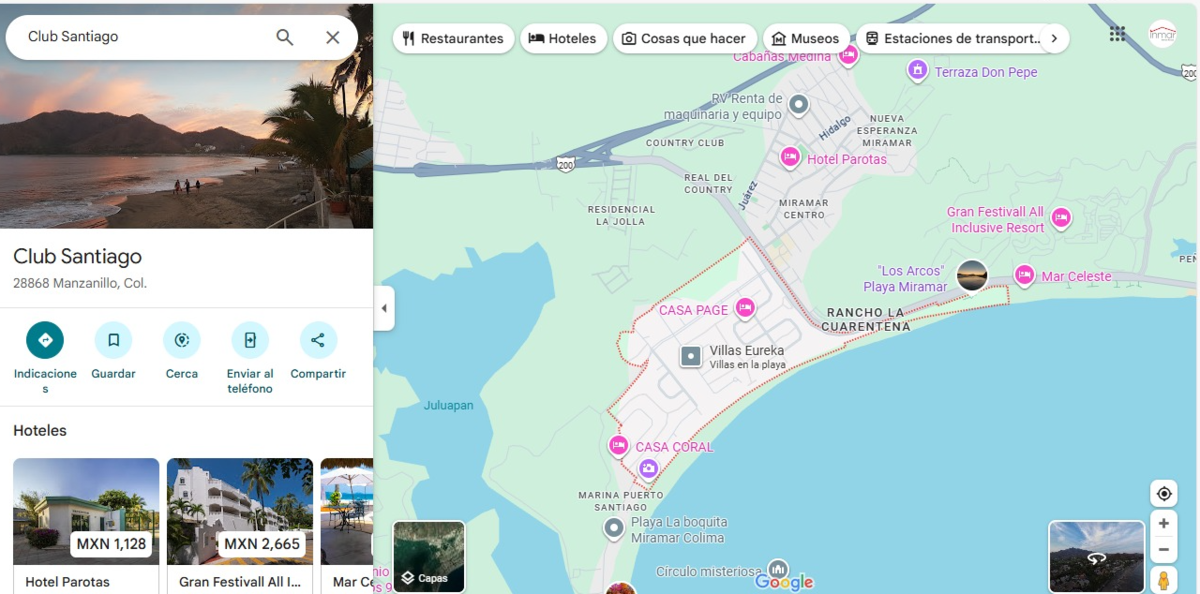Viewport: 1200px width, 594px height.
Task: Center map on my location
Action: click(1163, 494)
